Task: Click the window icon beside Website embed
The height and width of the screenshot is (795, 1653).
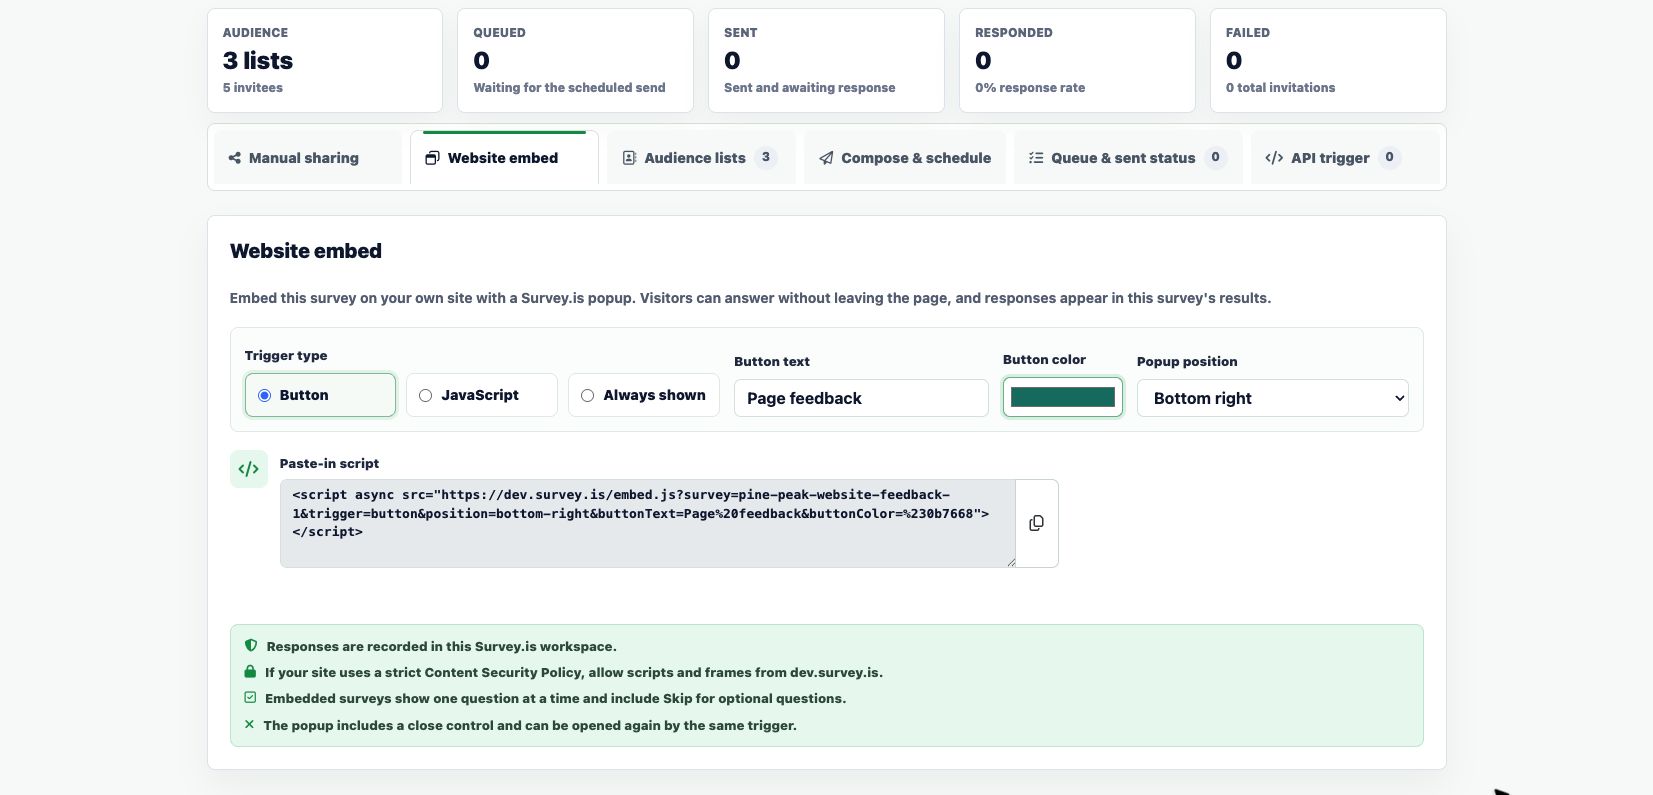Action: pyautogui.click(x=432, y=158)
